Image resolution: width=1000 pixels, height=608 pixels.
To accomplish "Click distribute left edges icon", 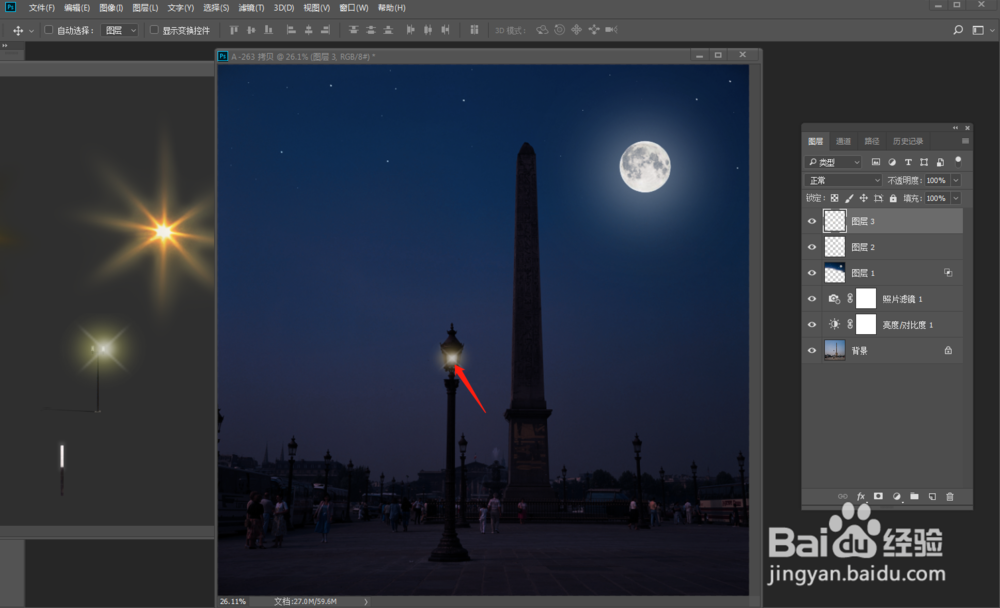I will [410, 30].
